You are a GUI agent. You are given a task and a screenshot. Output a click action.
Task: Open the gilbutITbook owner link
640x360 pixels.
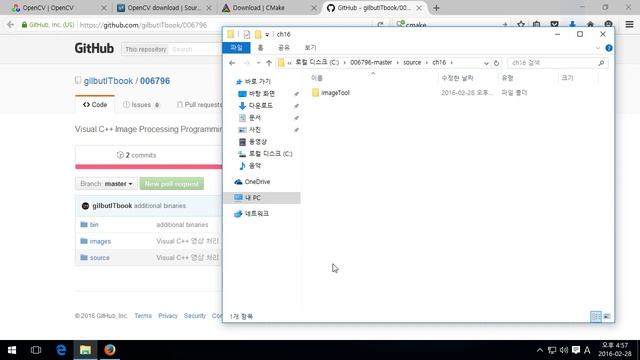[x=108, y=81]
